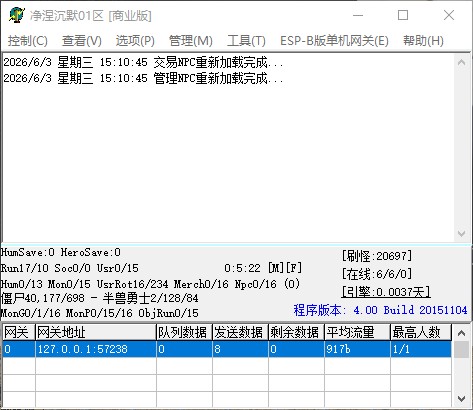Click the 僵尸40,177/698 monster status line
473x410 pixels.
coord(99,298)
